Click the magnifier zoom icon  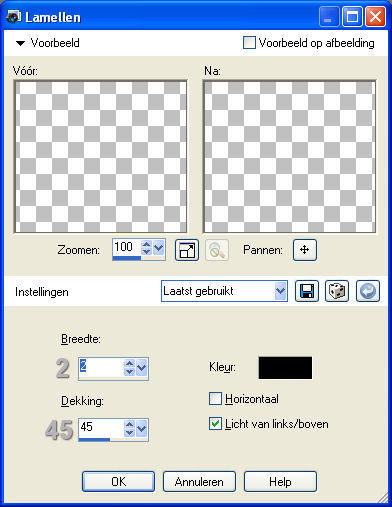pyautogui.click(x=217, y=250)
